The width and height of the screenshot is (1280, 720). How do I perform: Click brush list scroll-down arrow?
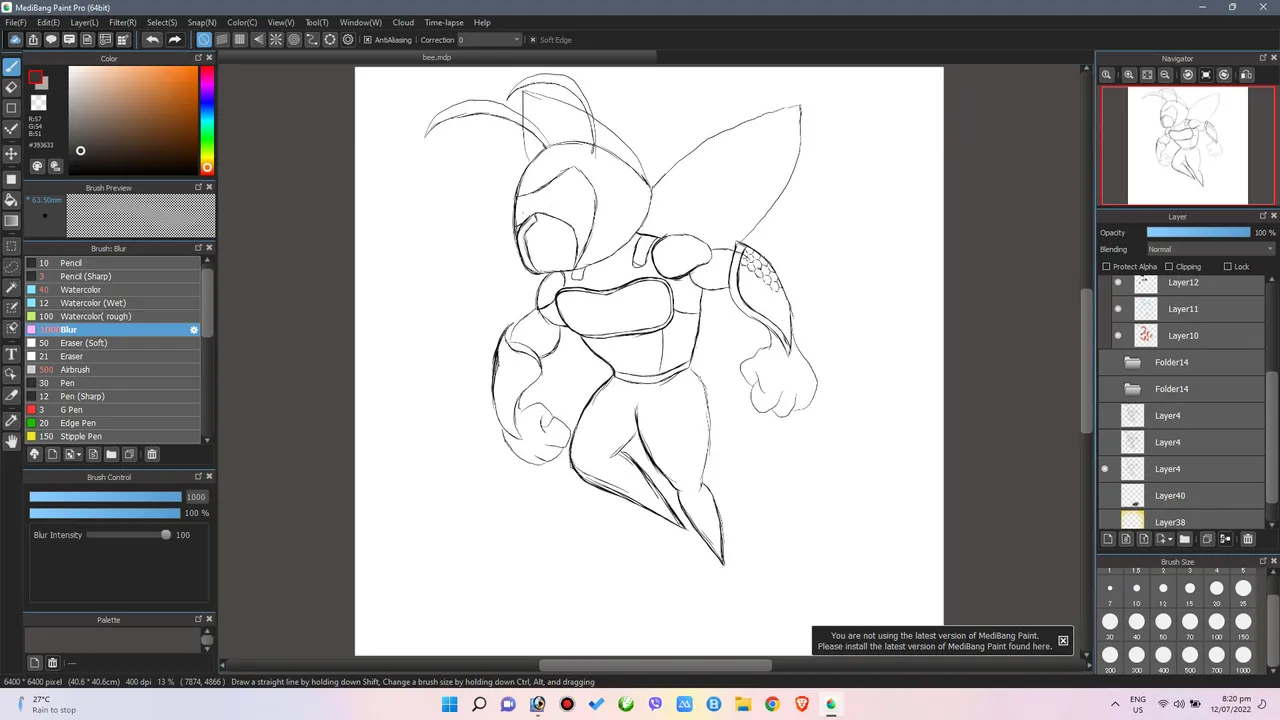pos(207,440)
